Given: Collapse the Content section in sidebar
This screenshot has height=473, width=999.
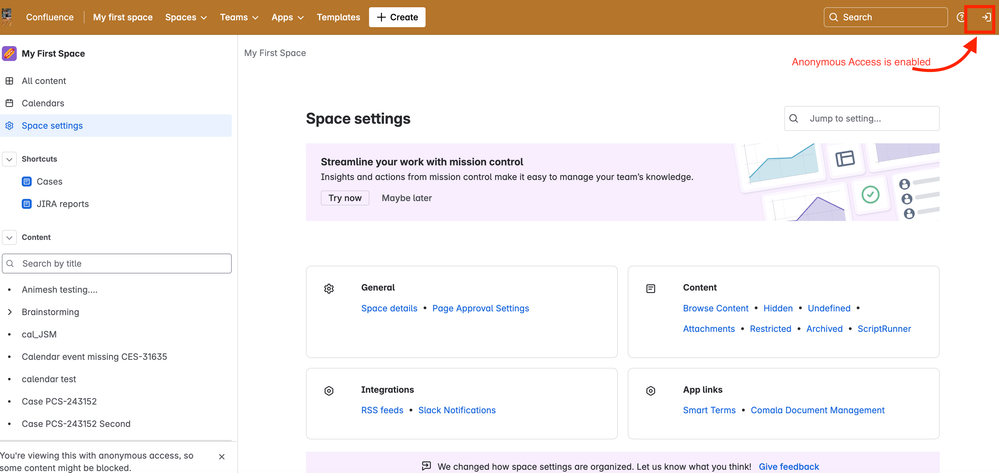Looking at the screenshot, I should pyautogui.click(x=10, y=237).
